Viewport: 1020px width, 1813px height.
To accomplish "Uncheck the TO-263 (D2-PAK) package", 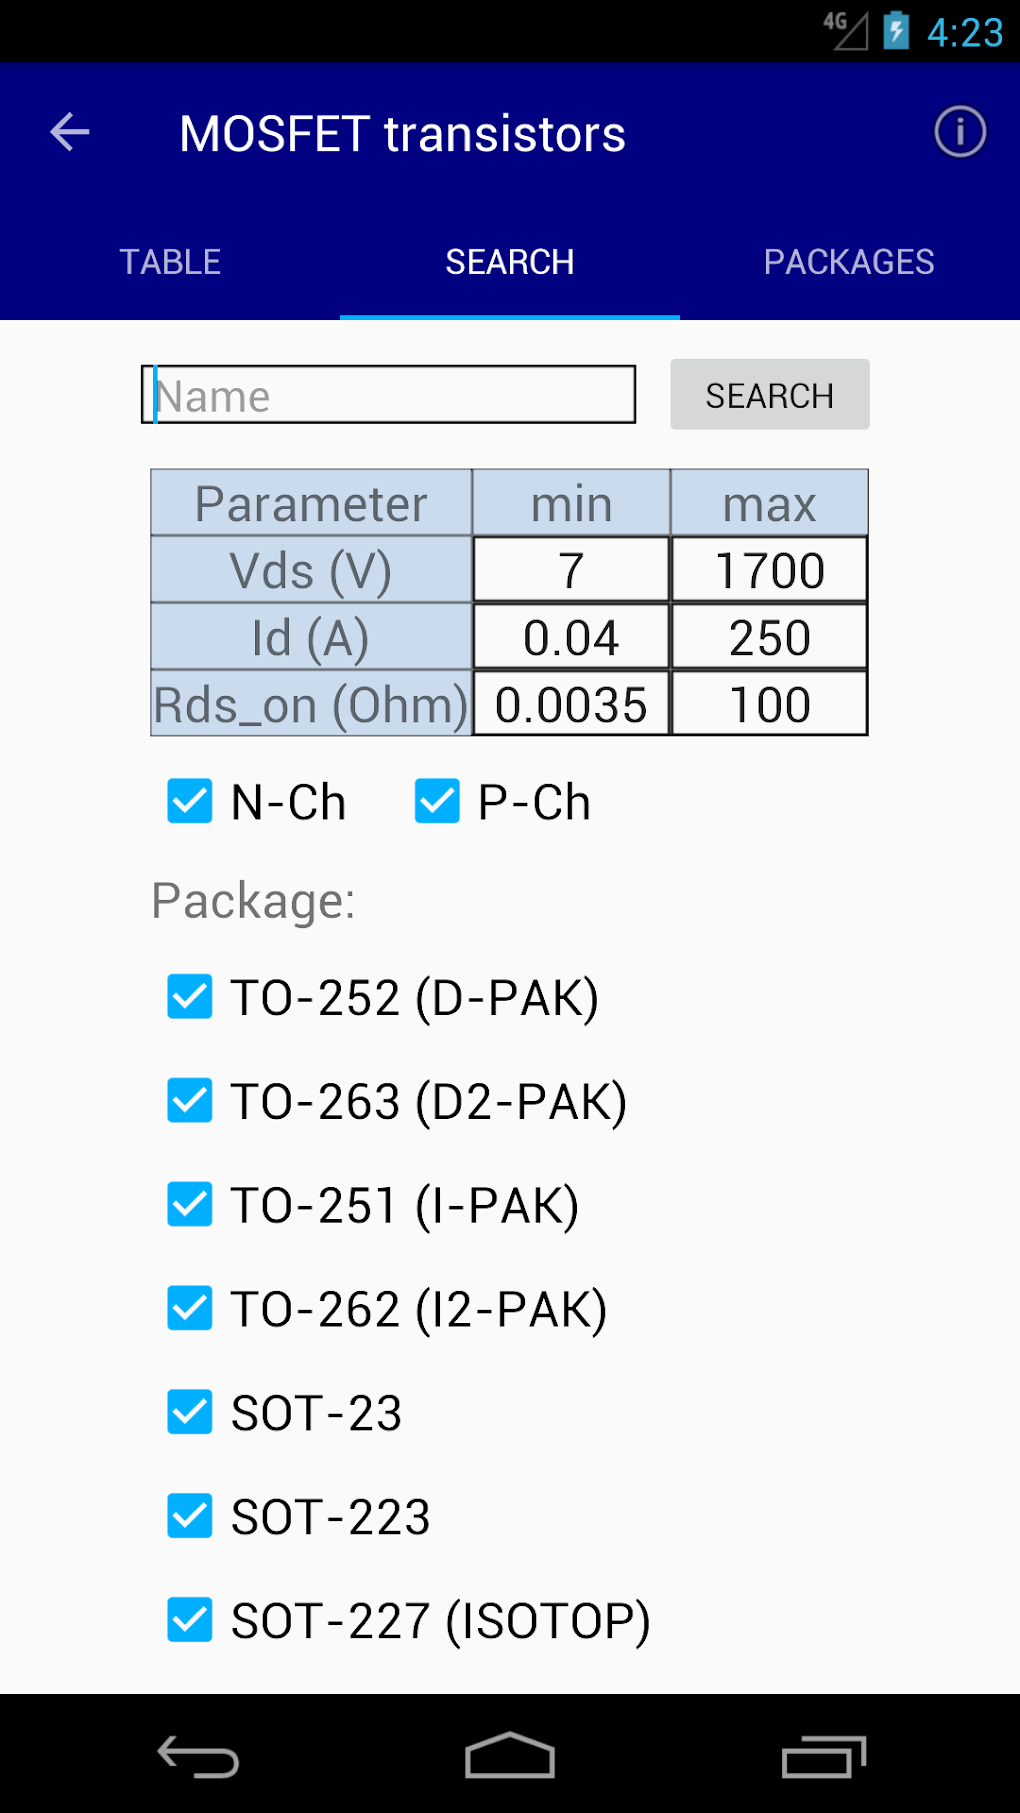I will [190, 1101].
